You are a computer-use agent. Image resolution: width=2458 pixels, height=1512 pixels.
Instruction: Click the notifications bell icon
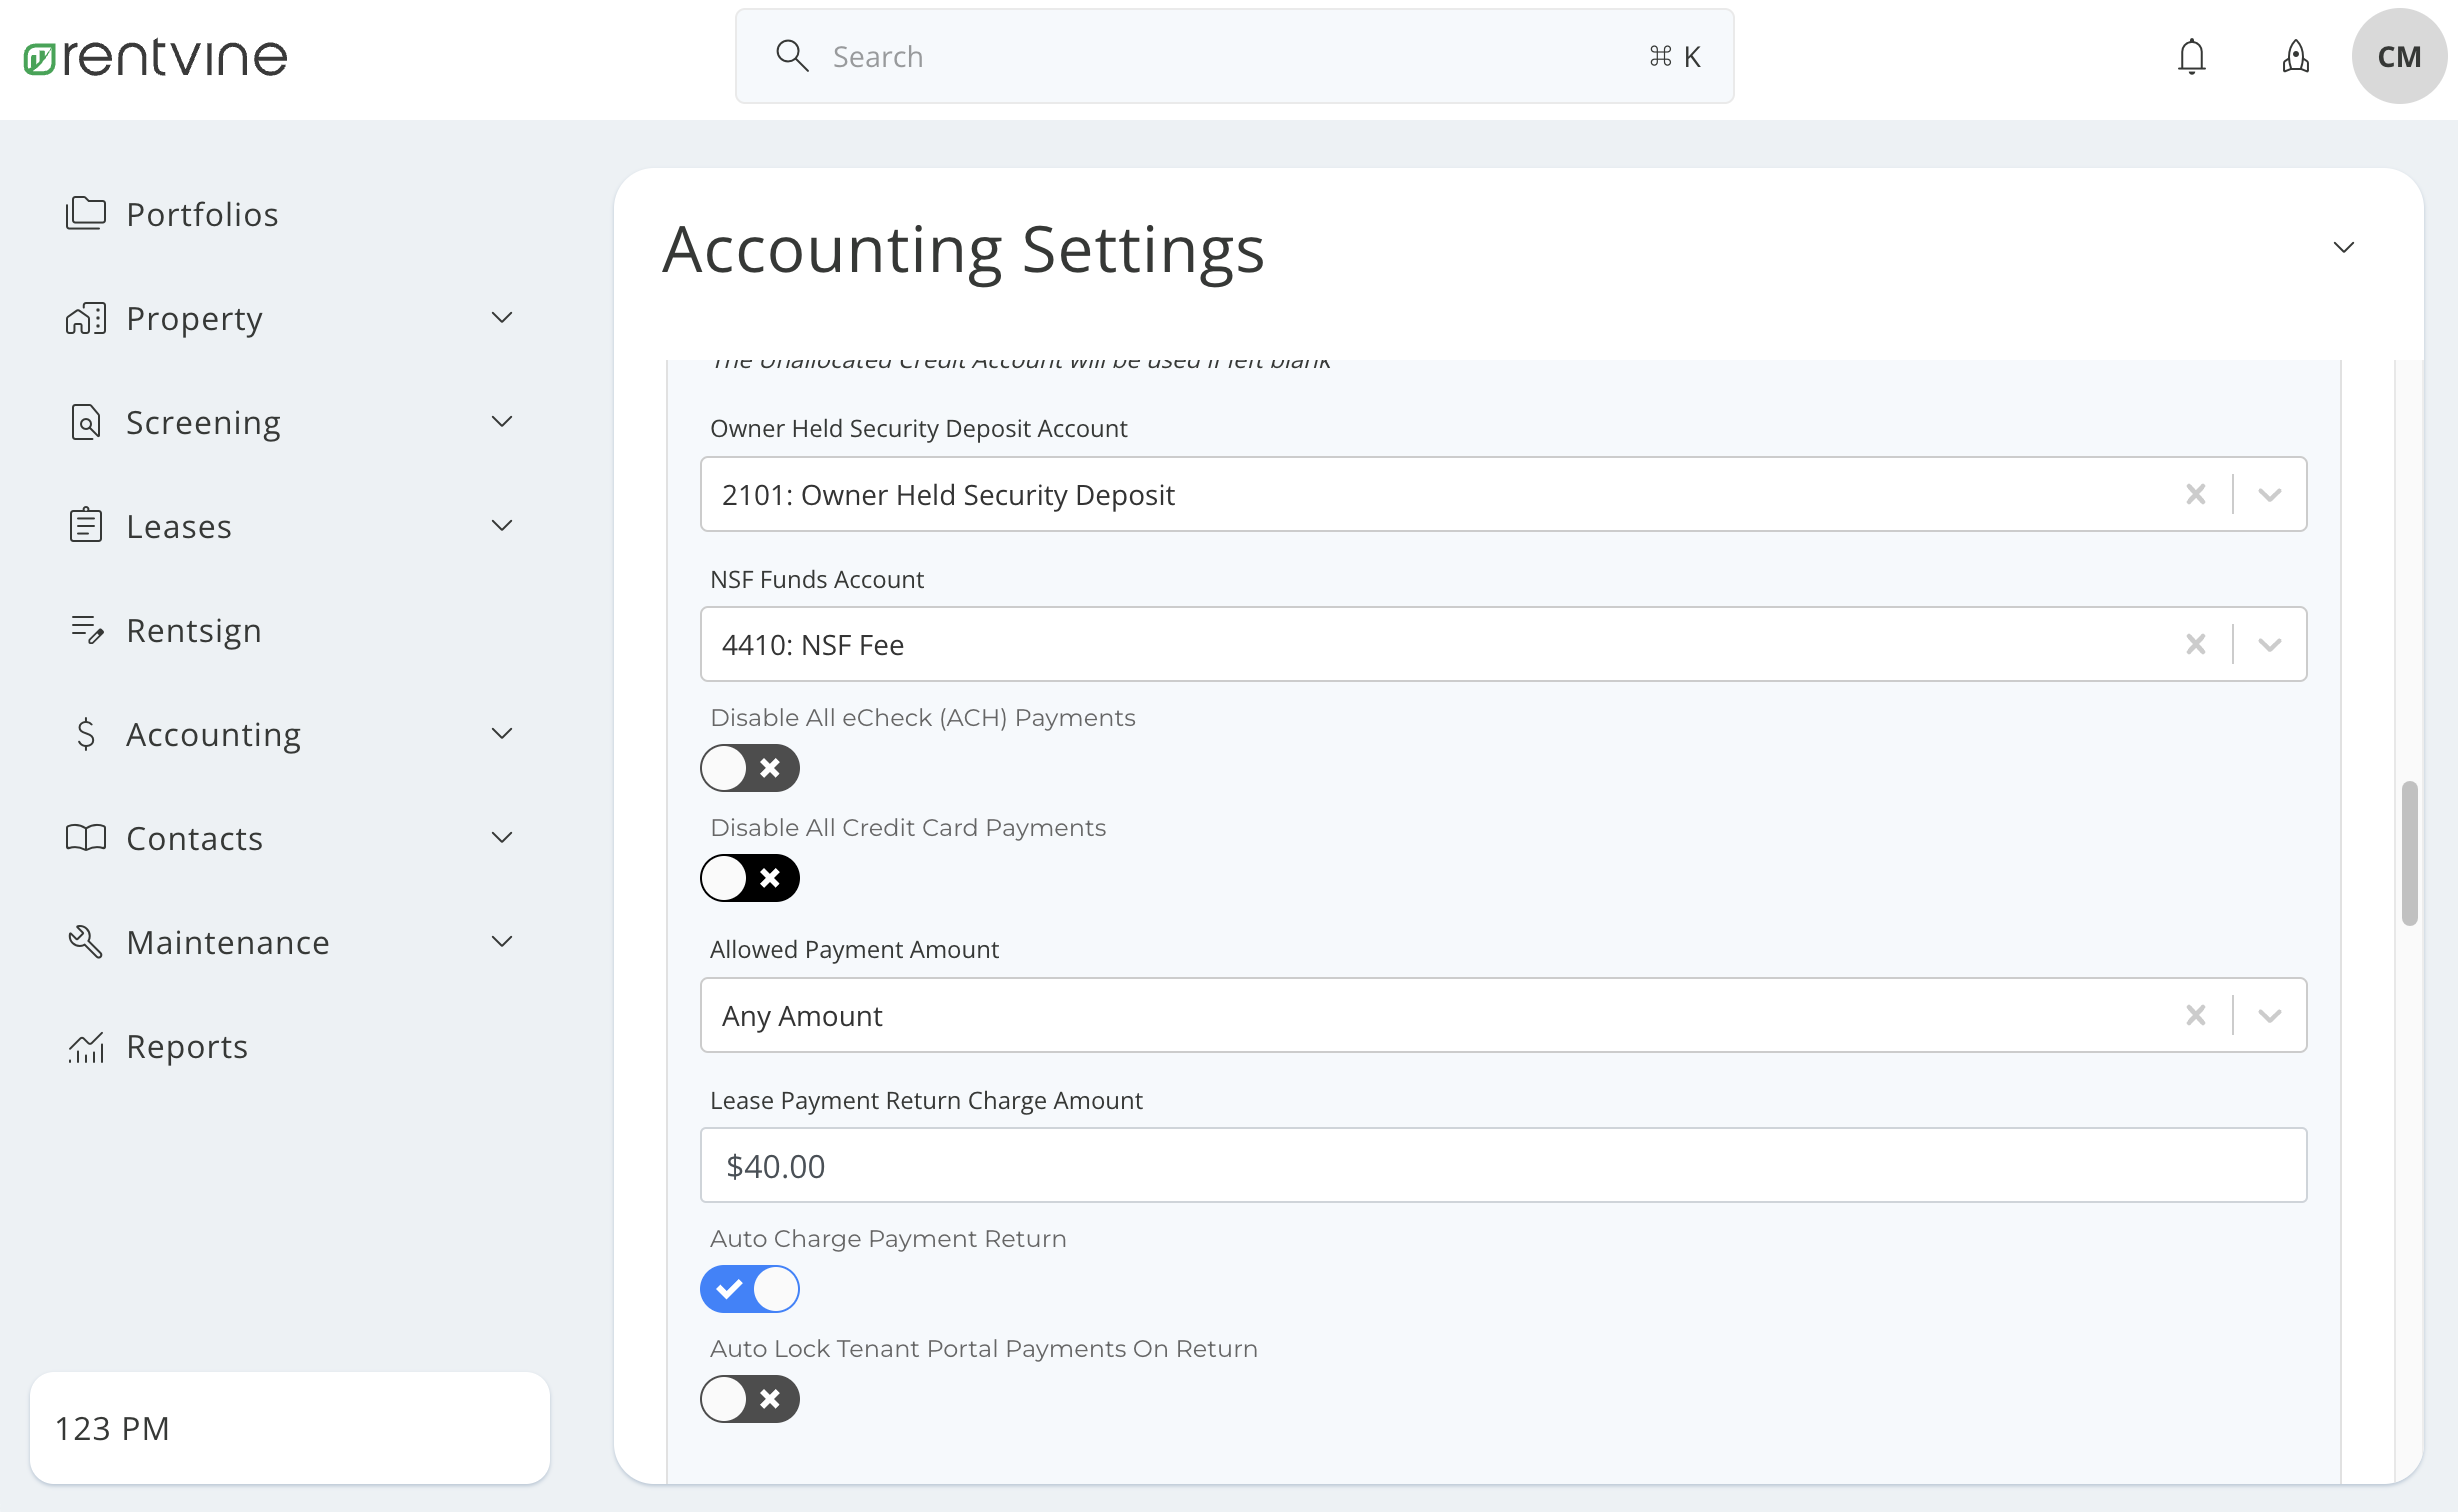(2191, 57)
